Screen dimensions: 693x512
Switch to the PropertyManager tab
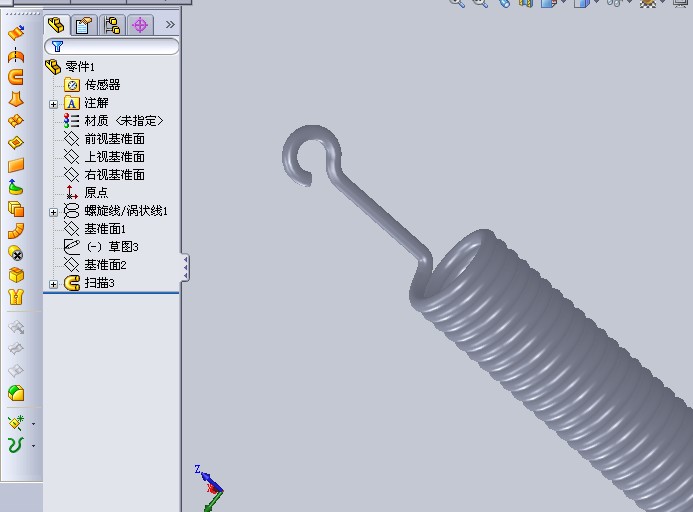click(x=84, y=25)
